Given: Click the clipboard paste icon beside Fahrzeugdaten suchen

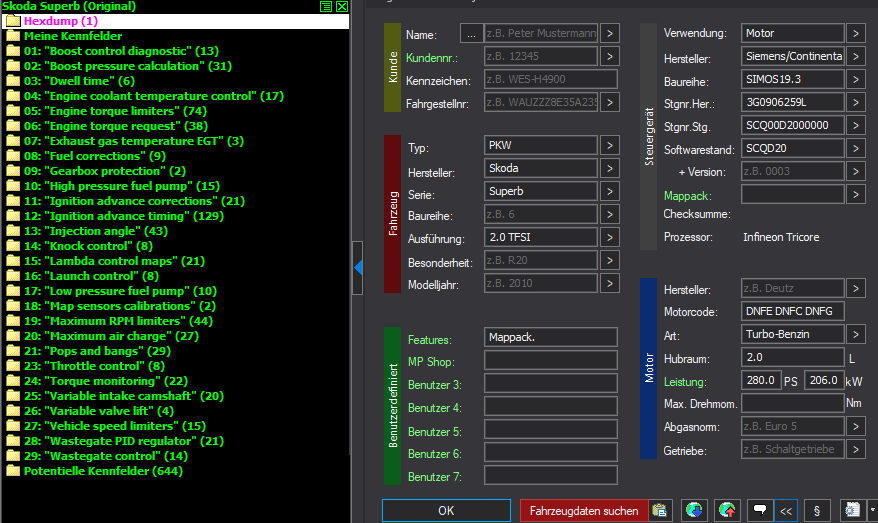Looking at the screenshot, I should pyautogui.click(x=660, y=511).
